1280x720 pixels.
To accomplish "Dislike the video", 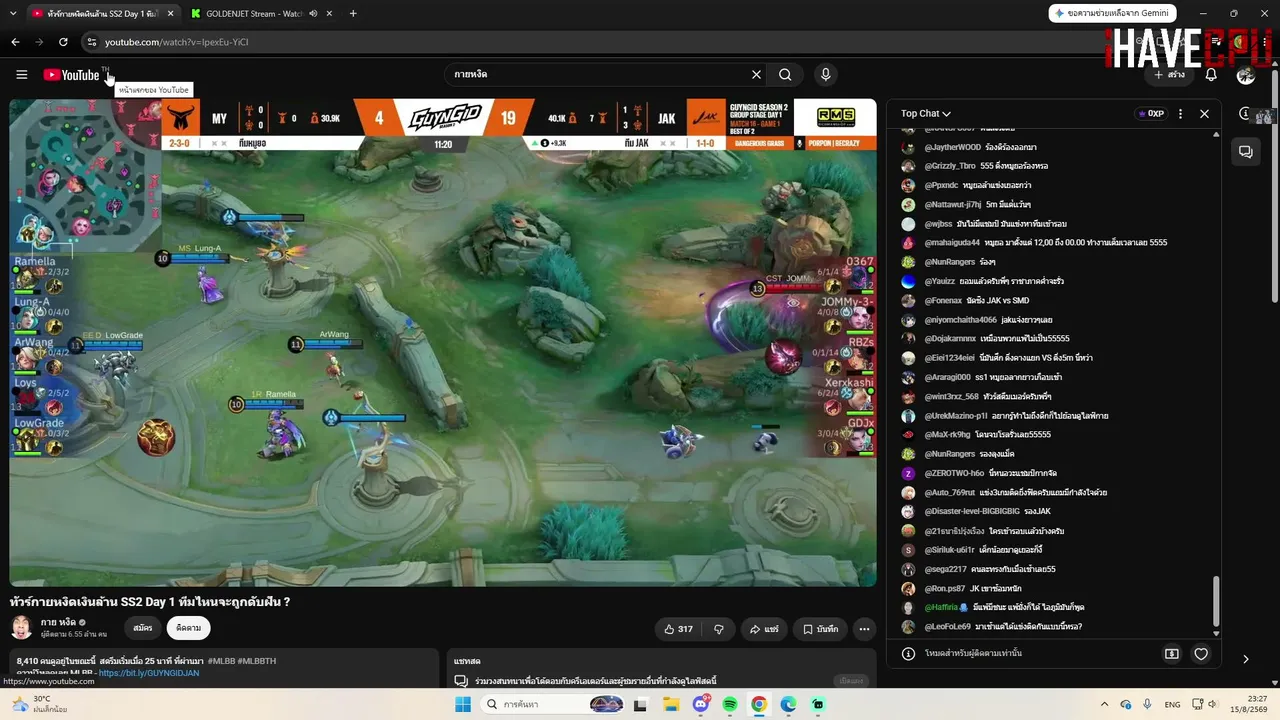I will click(x=718, y=629).
